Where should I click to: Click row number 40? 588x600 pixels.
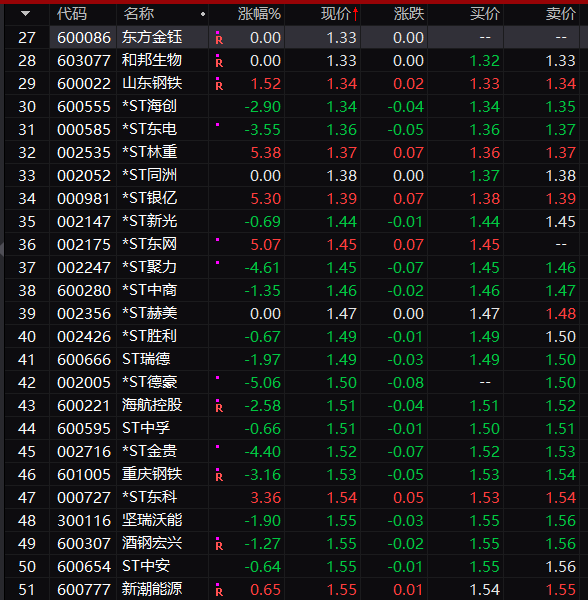point(27,337)
